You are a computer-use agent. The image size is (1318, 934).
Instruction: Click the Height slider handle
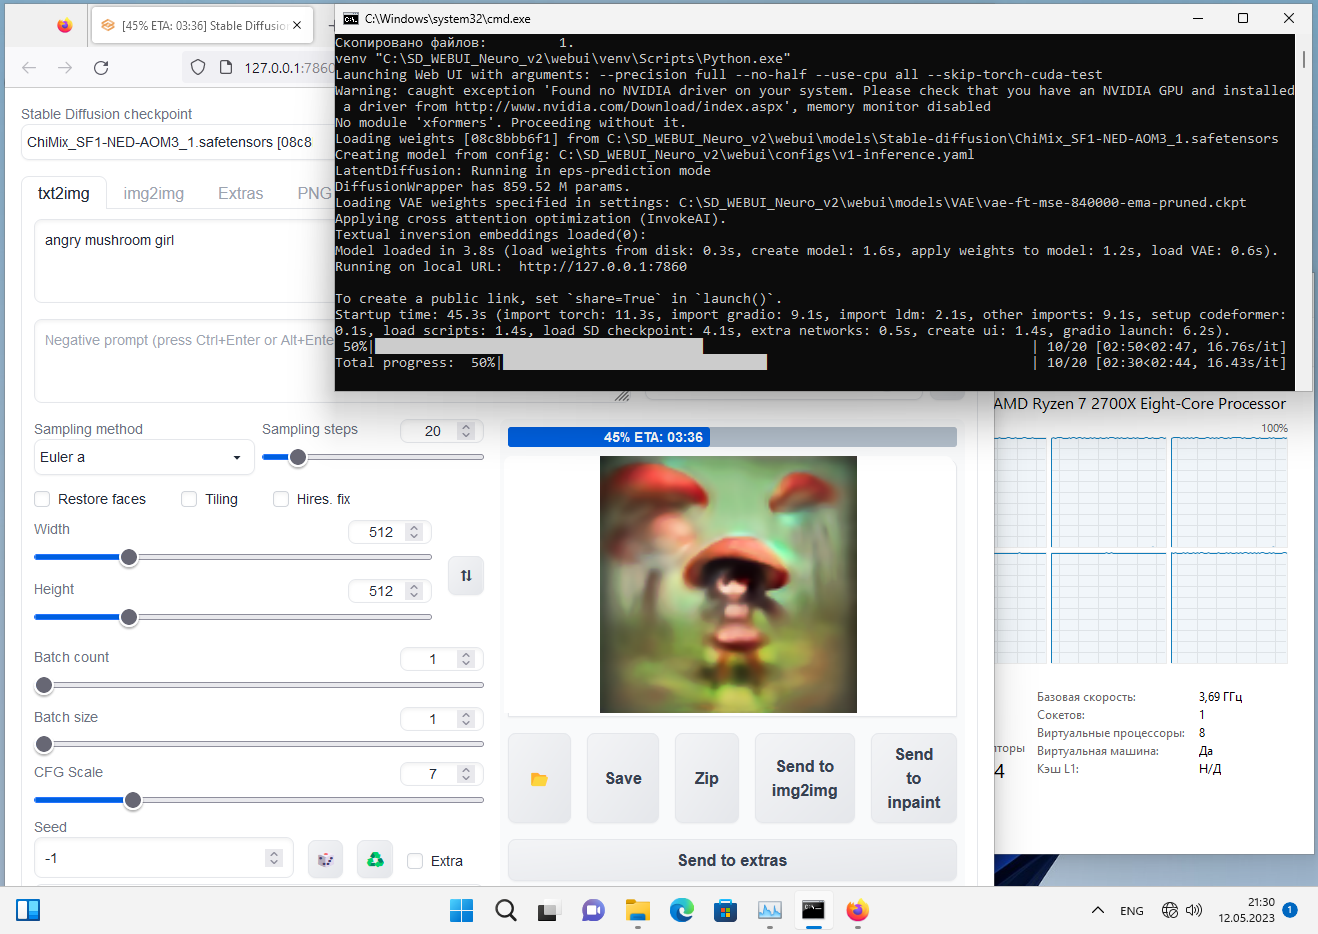tap(129, 617)
